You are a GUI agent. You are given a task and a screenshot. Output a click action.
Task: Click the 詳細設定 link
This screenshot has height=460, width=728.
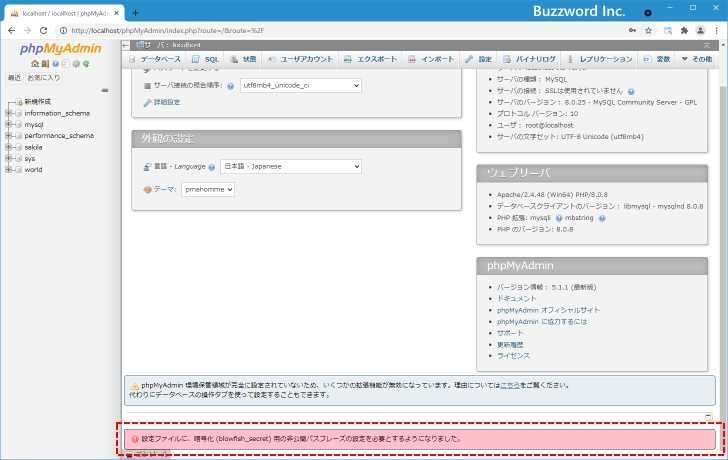[167, 102]
